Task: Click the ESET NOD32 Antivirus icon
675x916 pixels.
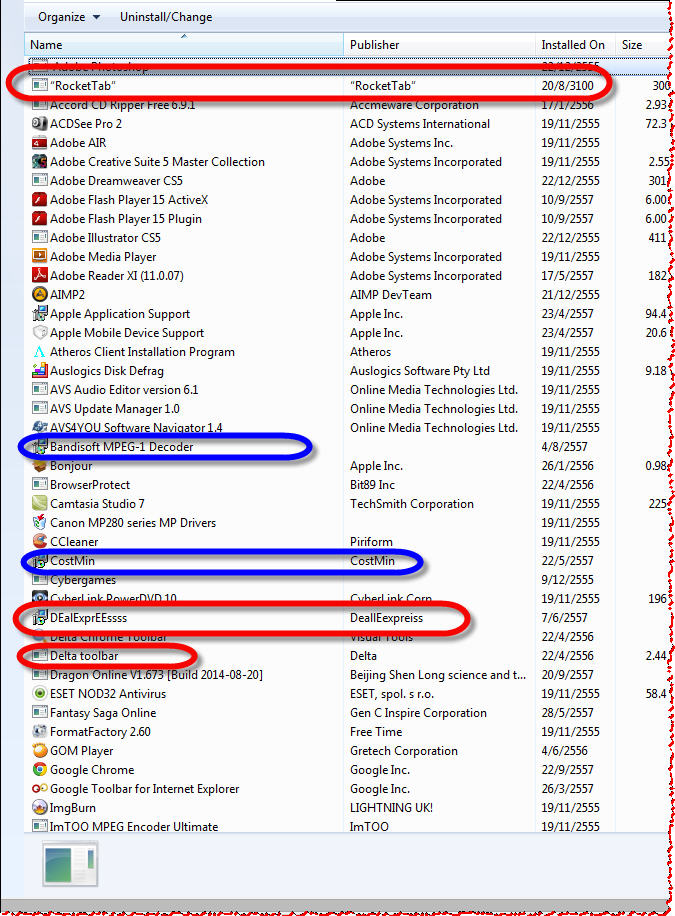Action: click(x=40, y=693)
